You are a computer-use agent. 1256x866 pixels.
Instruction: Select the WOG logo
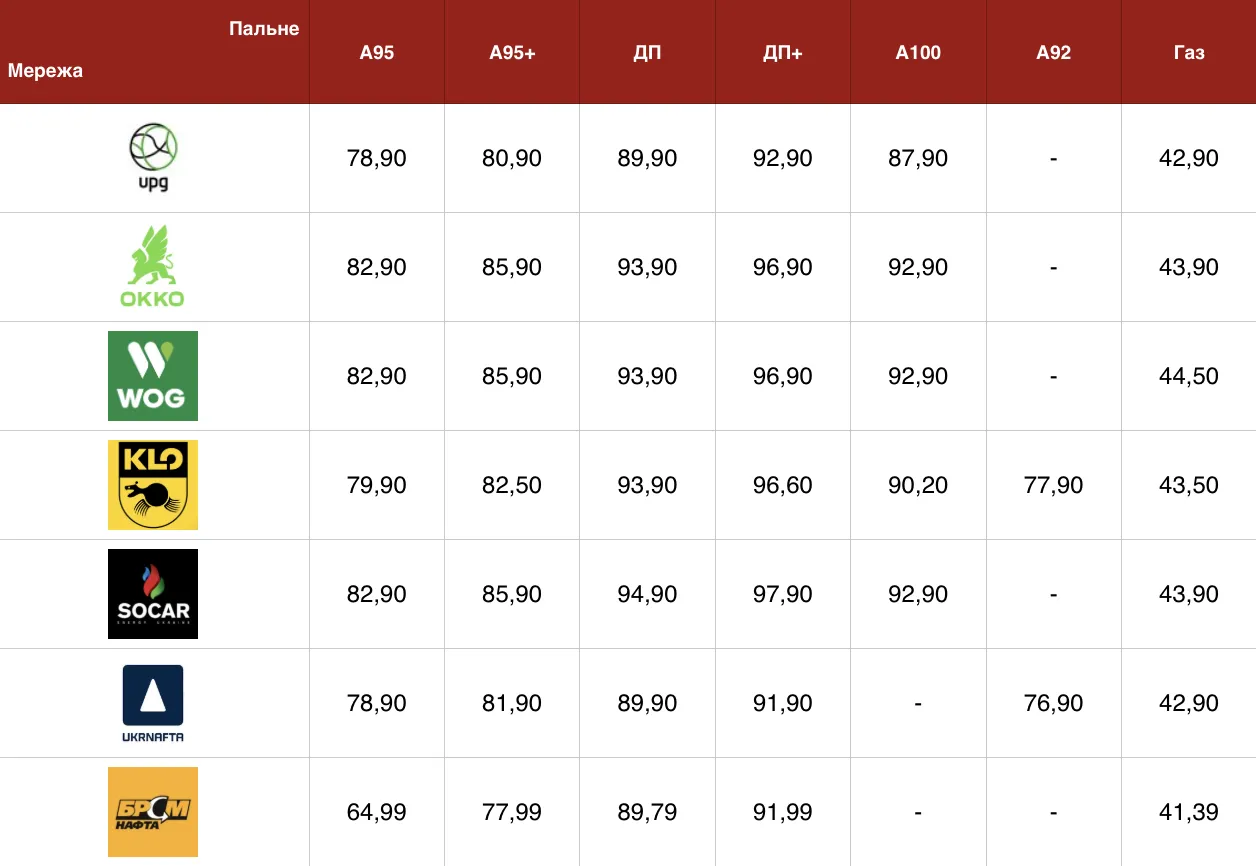tap(153, 376)
